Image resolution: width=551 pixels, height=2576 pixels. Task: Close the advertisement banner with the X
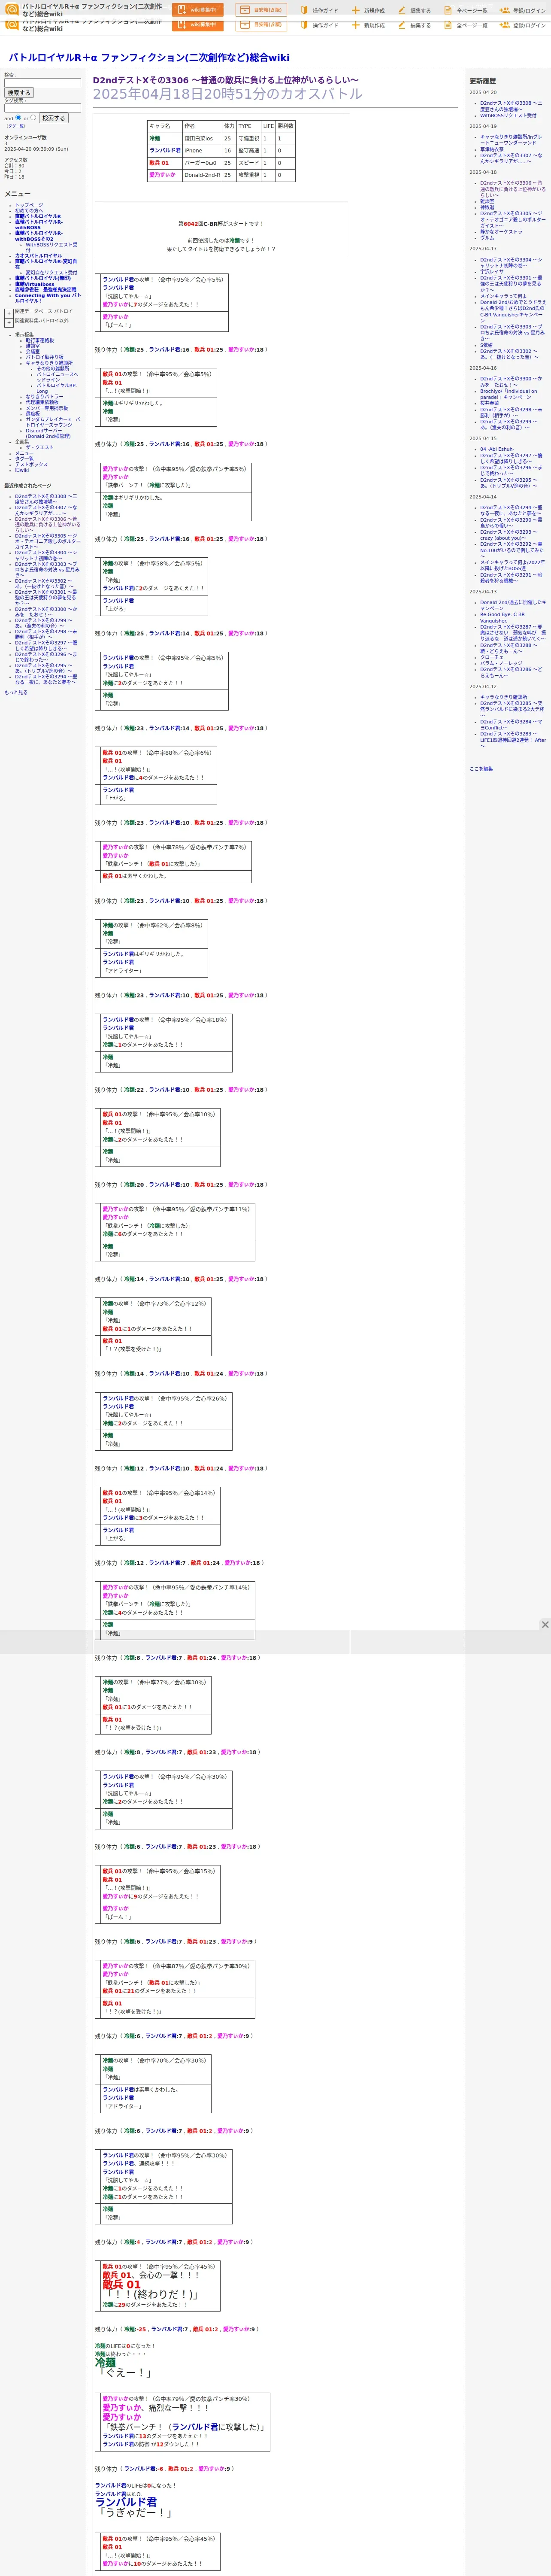click(x=545, y=1625)
